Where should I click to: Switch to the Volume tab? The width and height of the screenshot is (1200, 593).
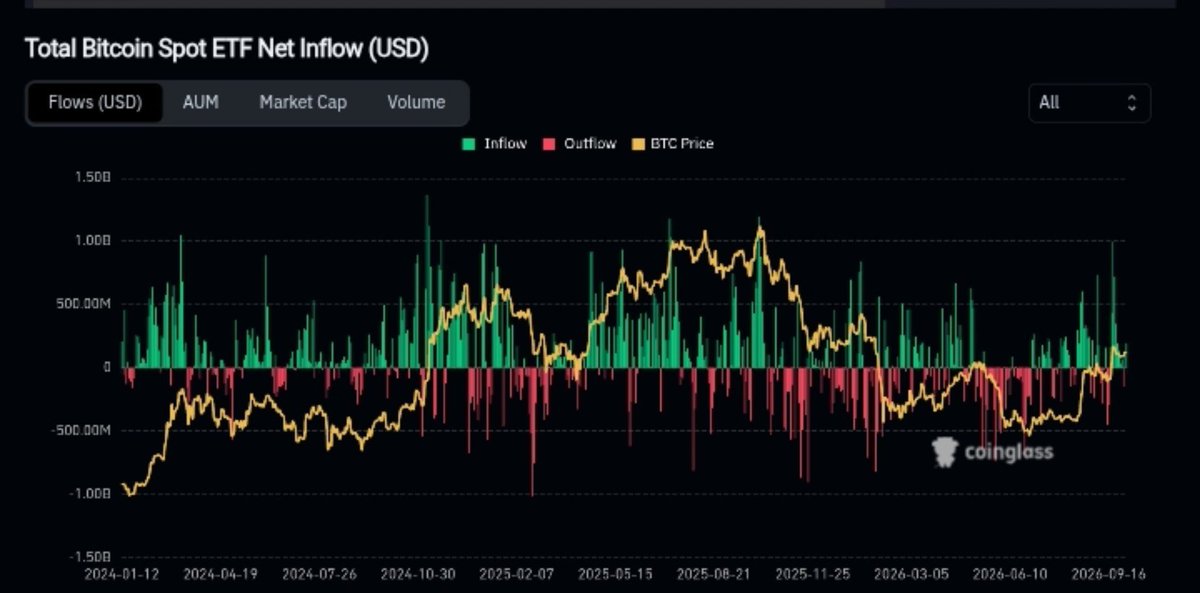416,102
